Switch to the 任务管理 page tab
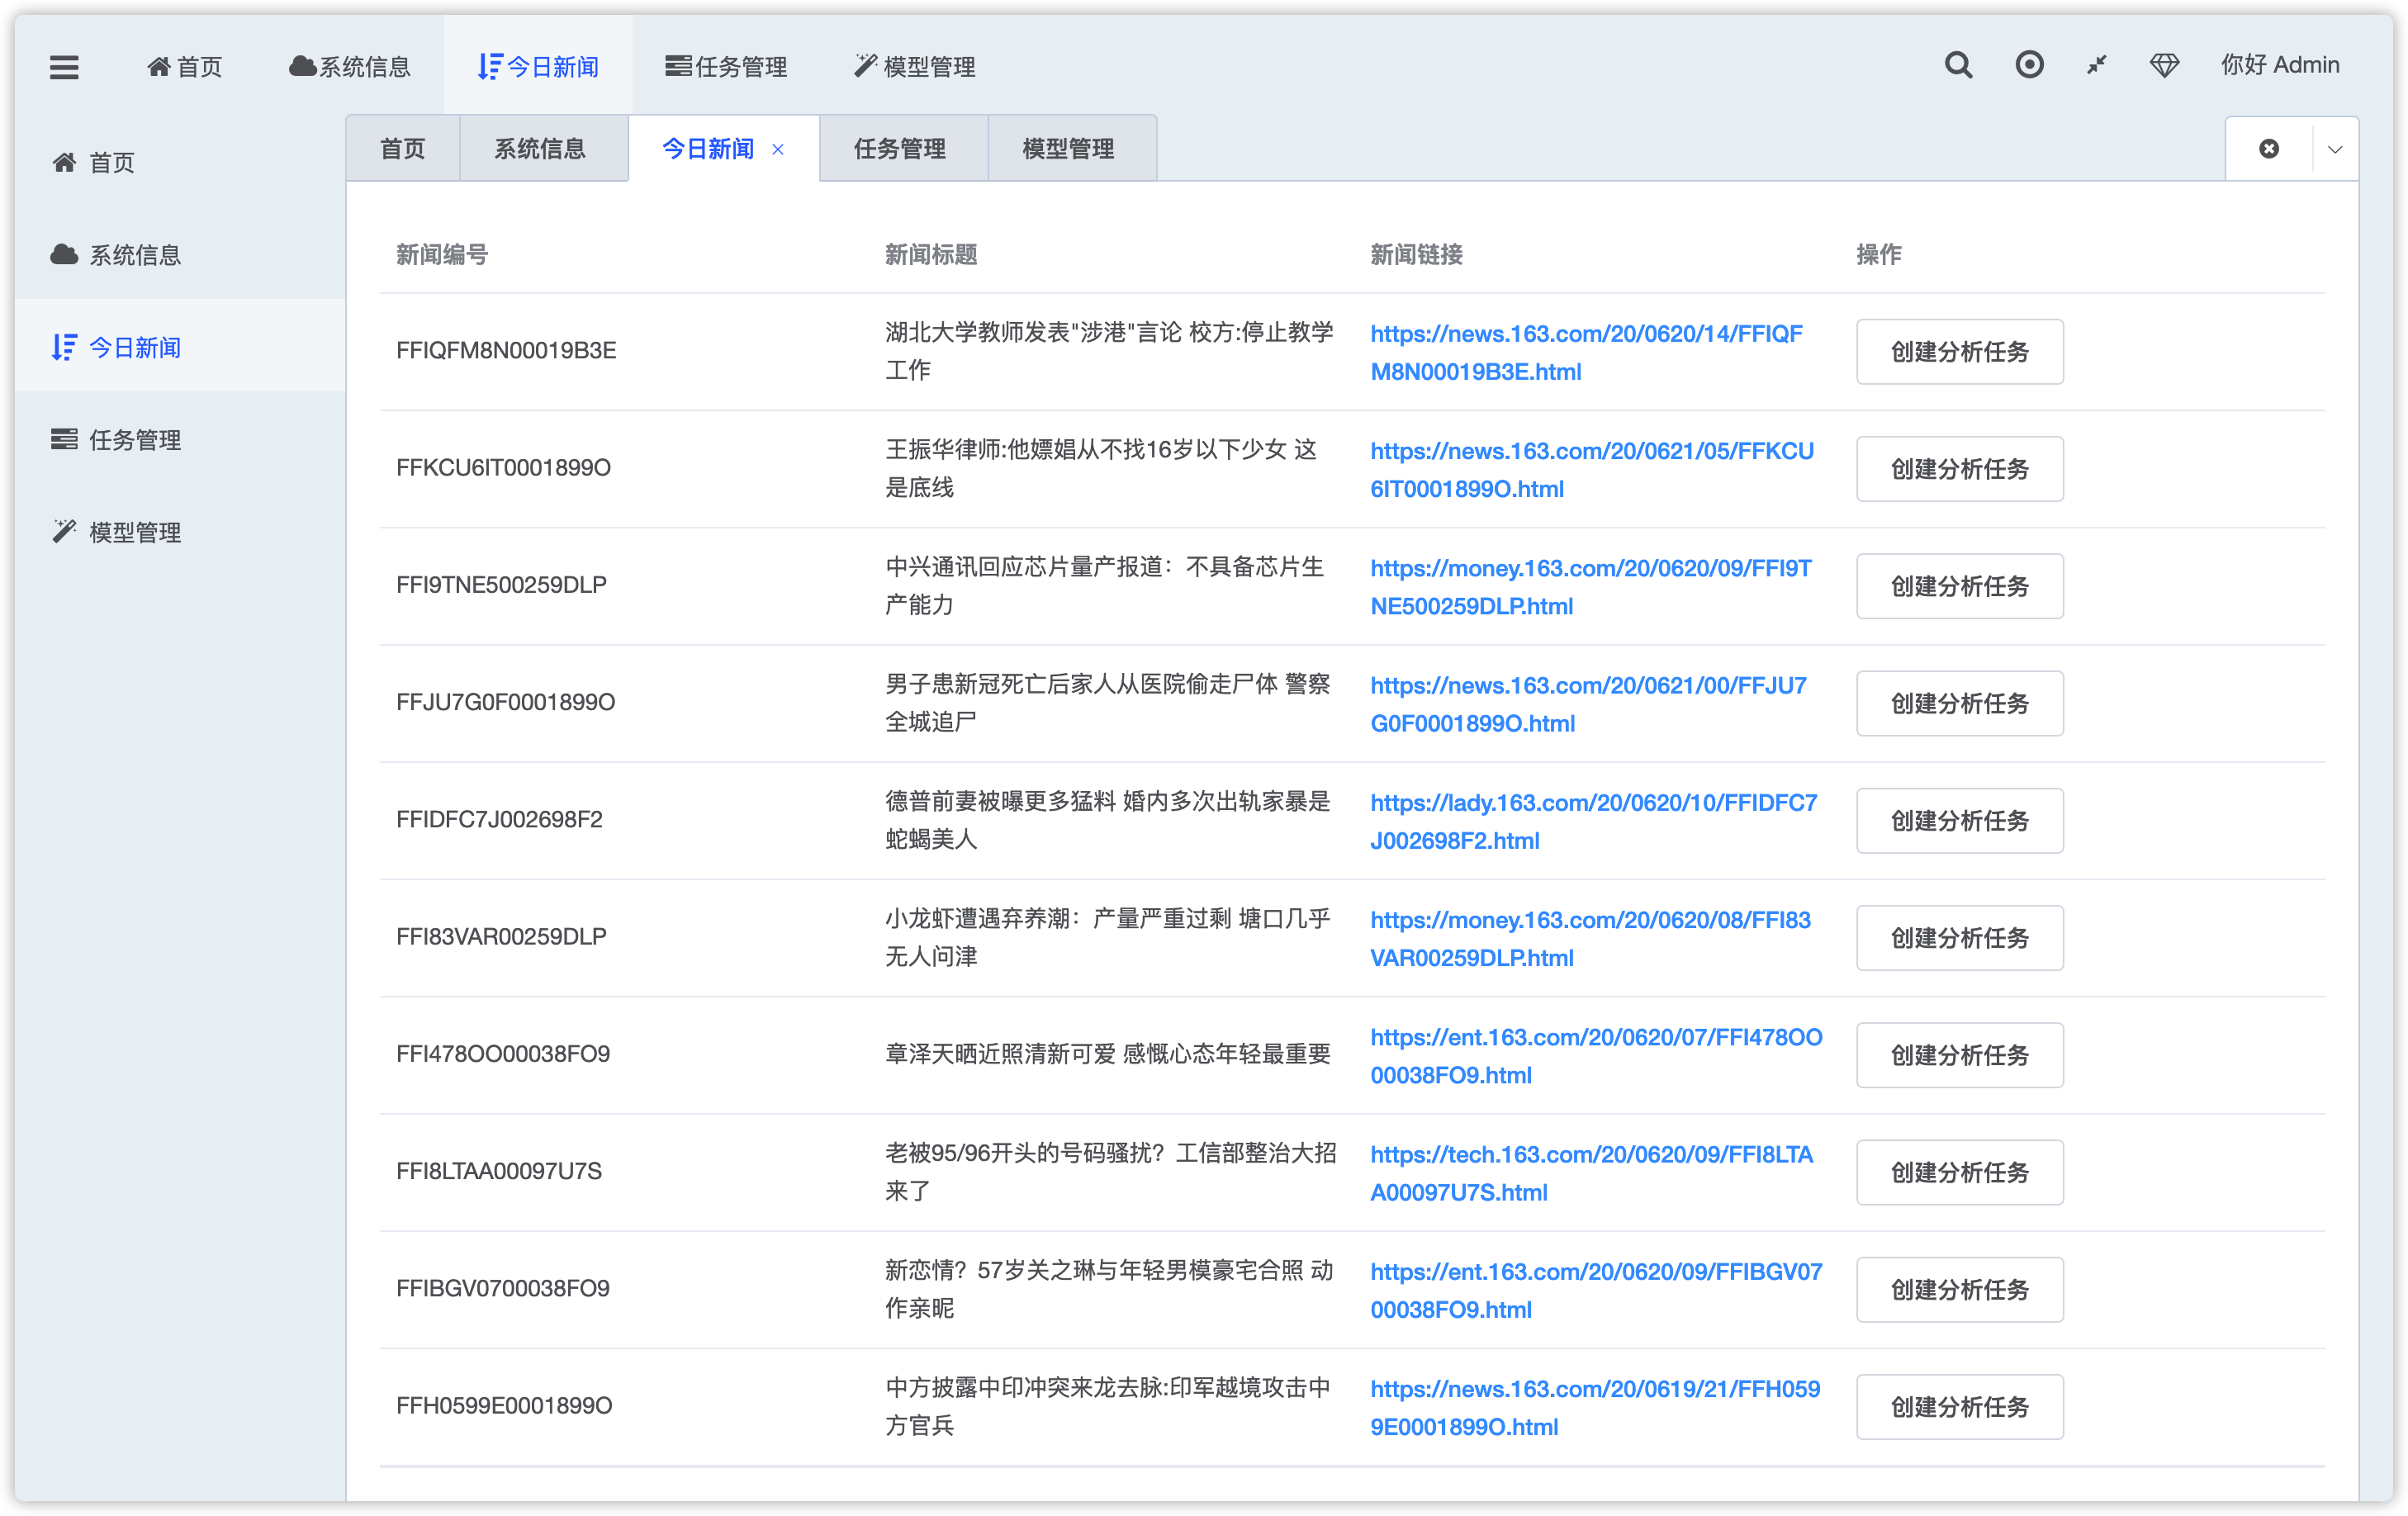 click(x=899, y=149)
